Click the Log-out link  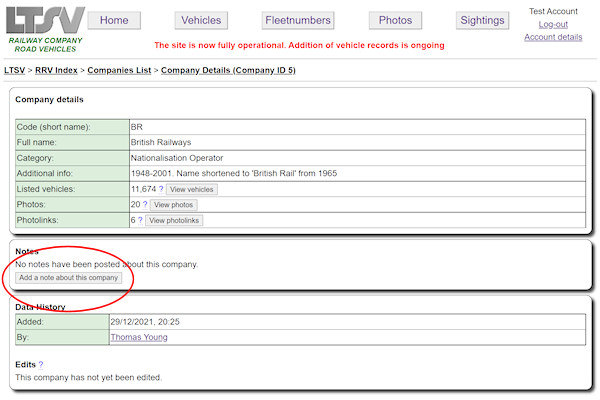tap(553, 24)
